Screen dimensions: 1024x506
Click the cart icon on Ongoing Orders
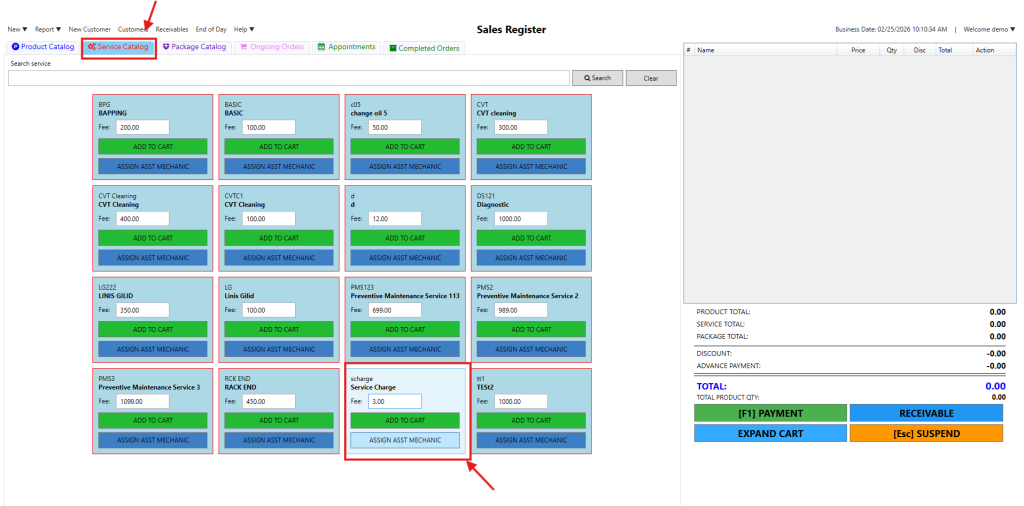[245, 47]
